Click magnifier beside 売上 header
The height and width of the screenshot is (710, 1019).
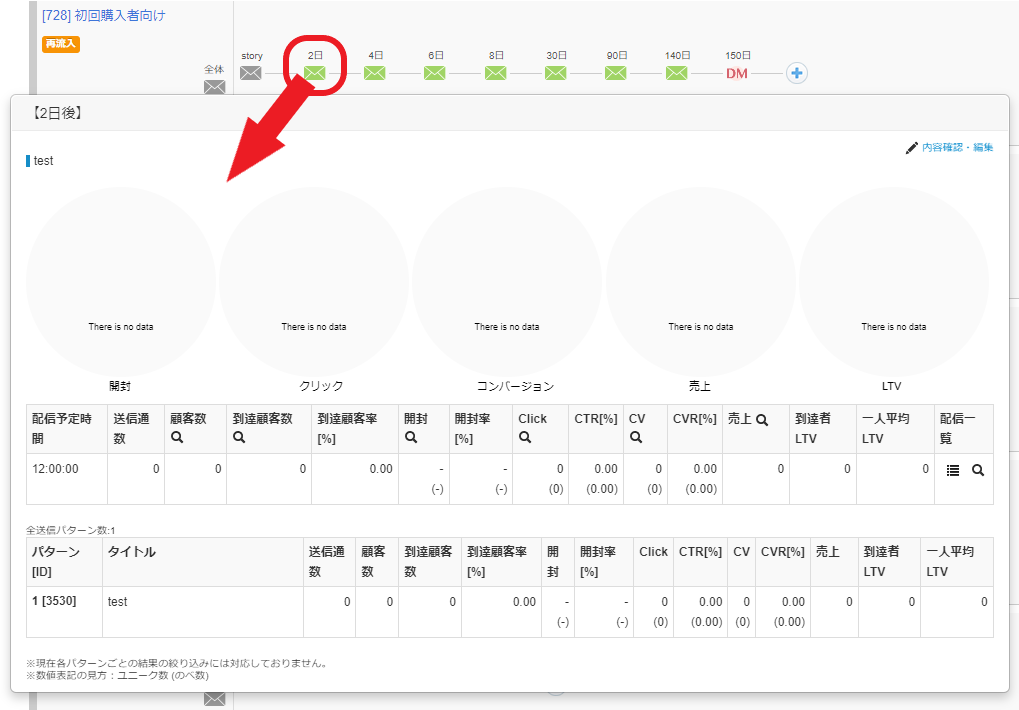point(762,420)
